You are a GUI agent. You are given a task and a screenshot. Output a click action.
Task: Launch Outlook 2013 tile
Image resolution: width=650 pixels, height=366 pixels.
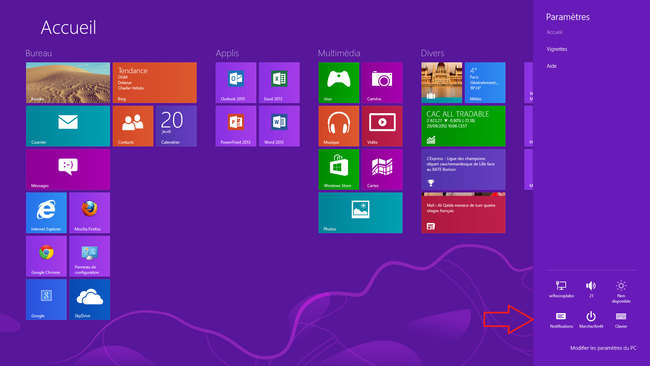236,82
